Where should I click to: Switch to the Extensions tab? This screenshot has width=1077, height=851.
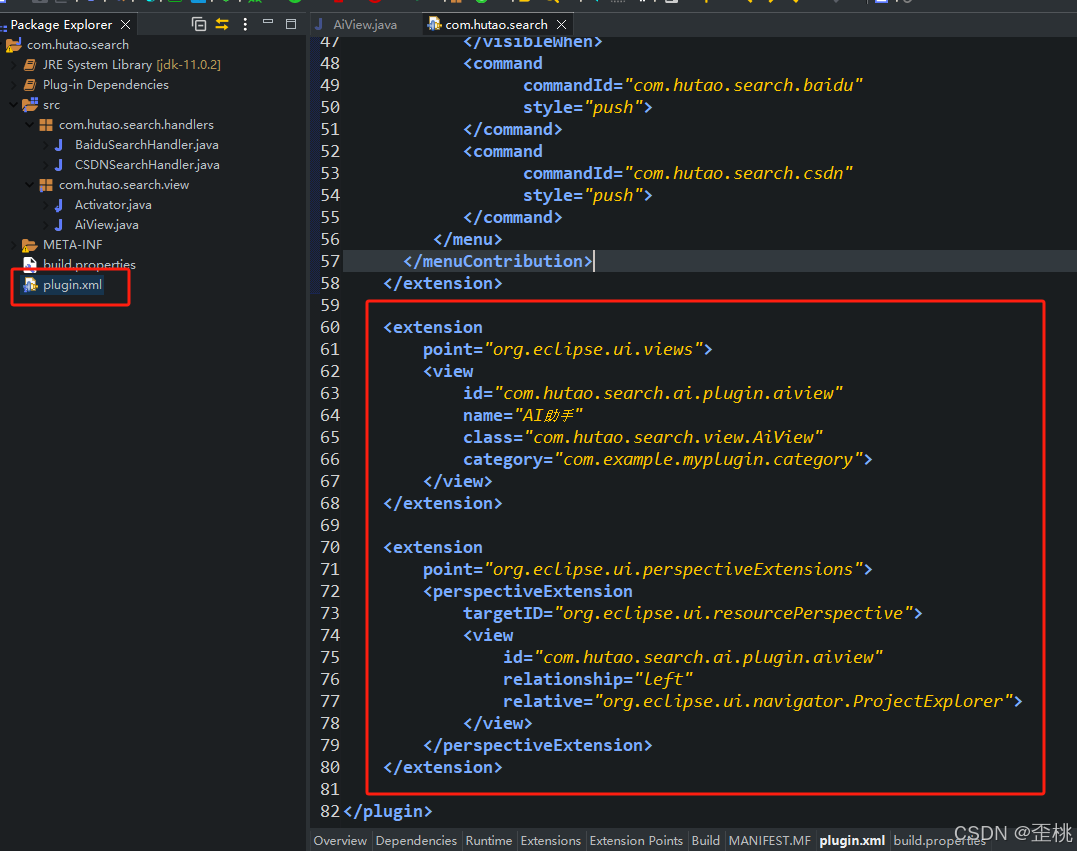551,840
